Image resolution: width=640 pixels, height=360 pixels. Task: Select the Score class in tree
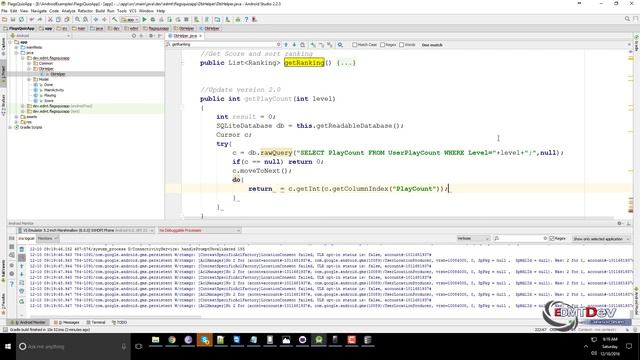pyautogui.click(x=49, y=100)
